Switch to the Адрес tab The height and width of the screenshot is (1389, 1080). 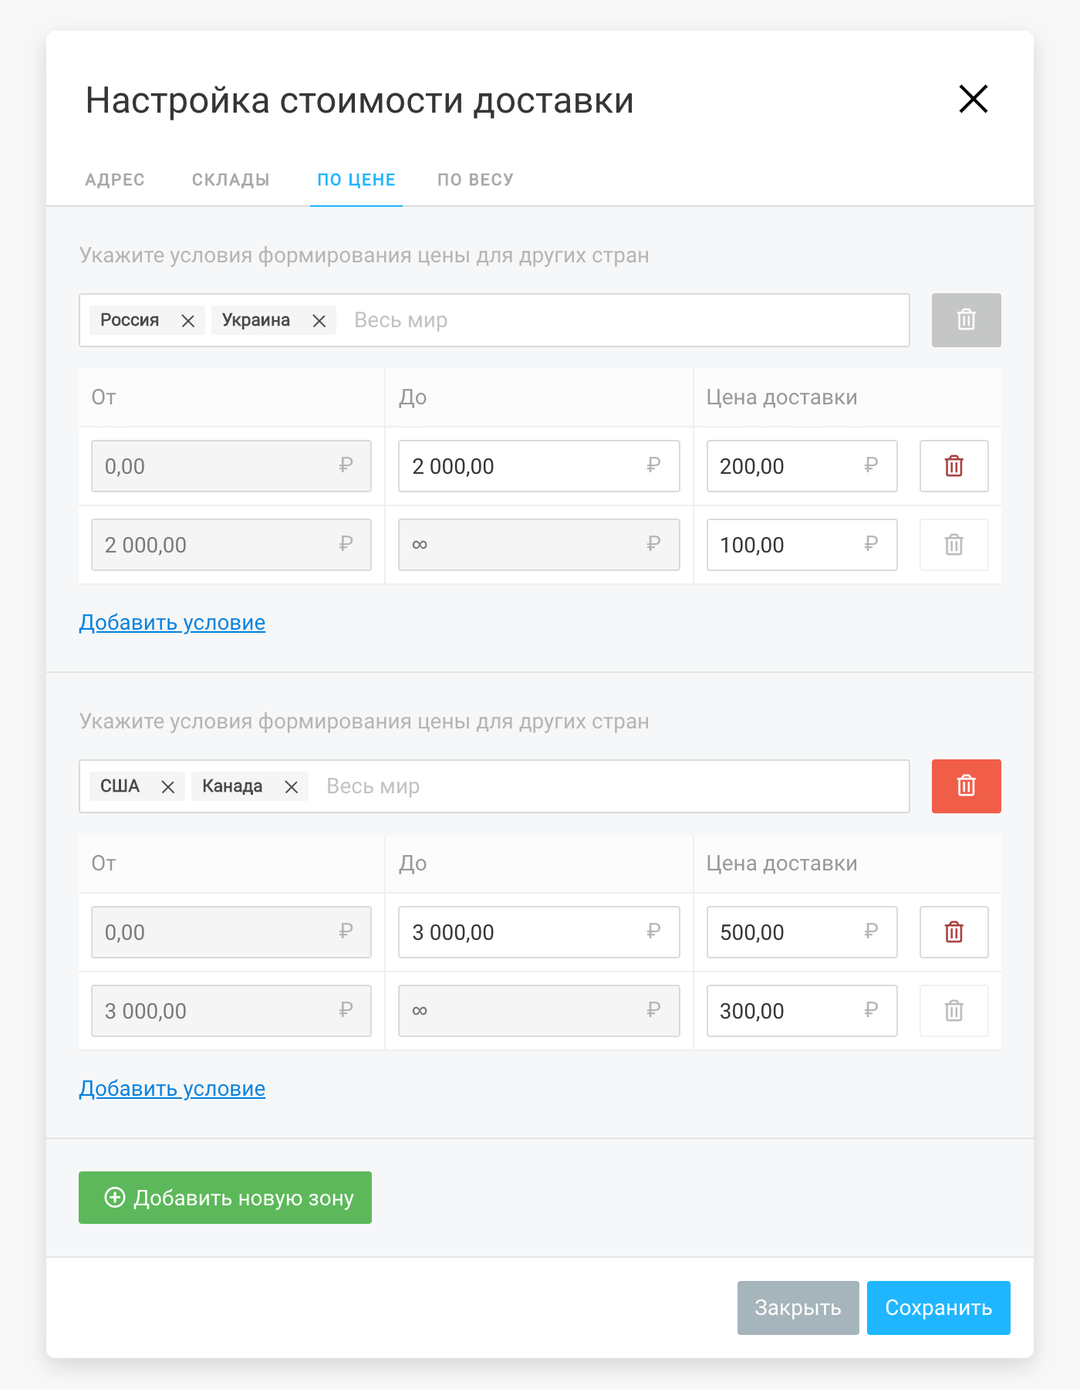(115, 180)
